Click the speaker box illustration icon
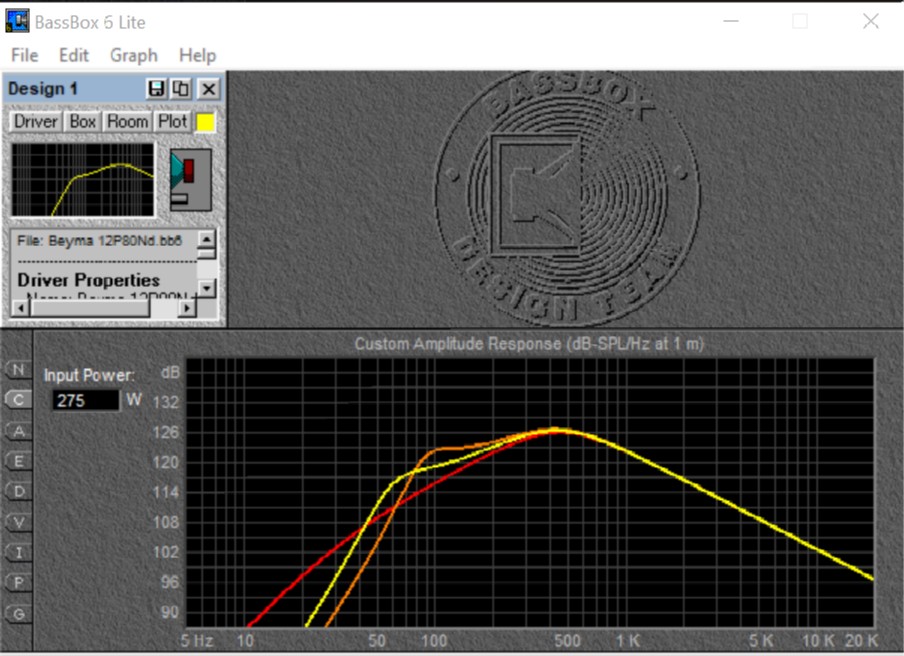The width and height of the screenshot is (904, 656). point(190,180)
